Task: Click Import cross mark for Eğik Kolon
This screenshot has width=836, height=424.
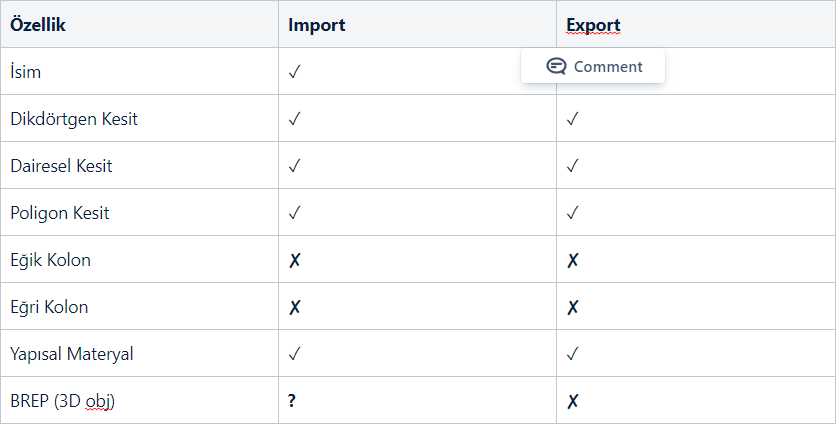Action: tap(295, 260)
